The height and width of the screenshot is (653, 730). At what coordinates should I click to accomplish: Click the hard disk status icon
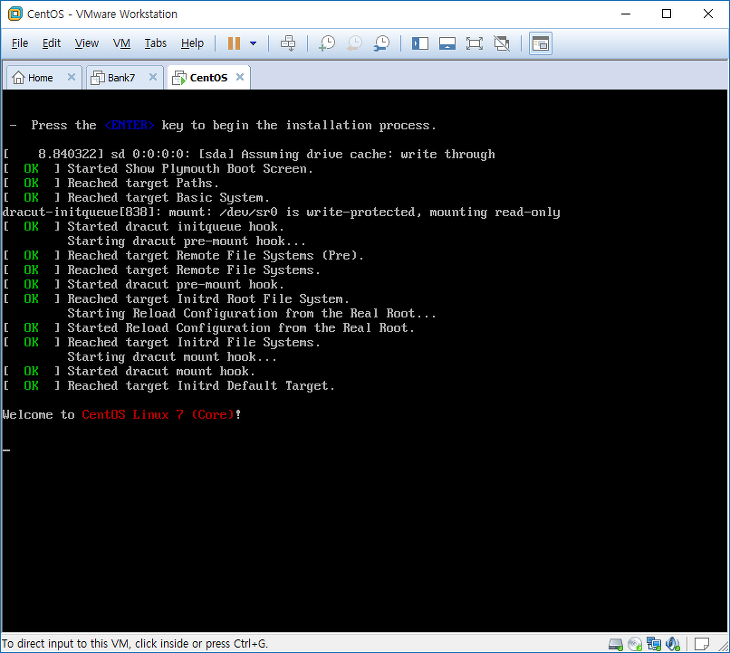point(616,644)
